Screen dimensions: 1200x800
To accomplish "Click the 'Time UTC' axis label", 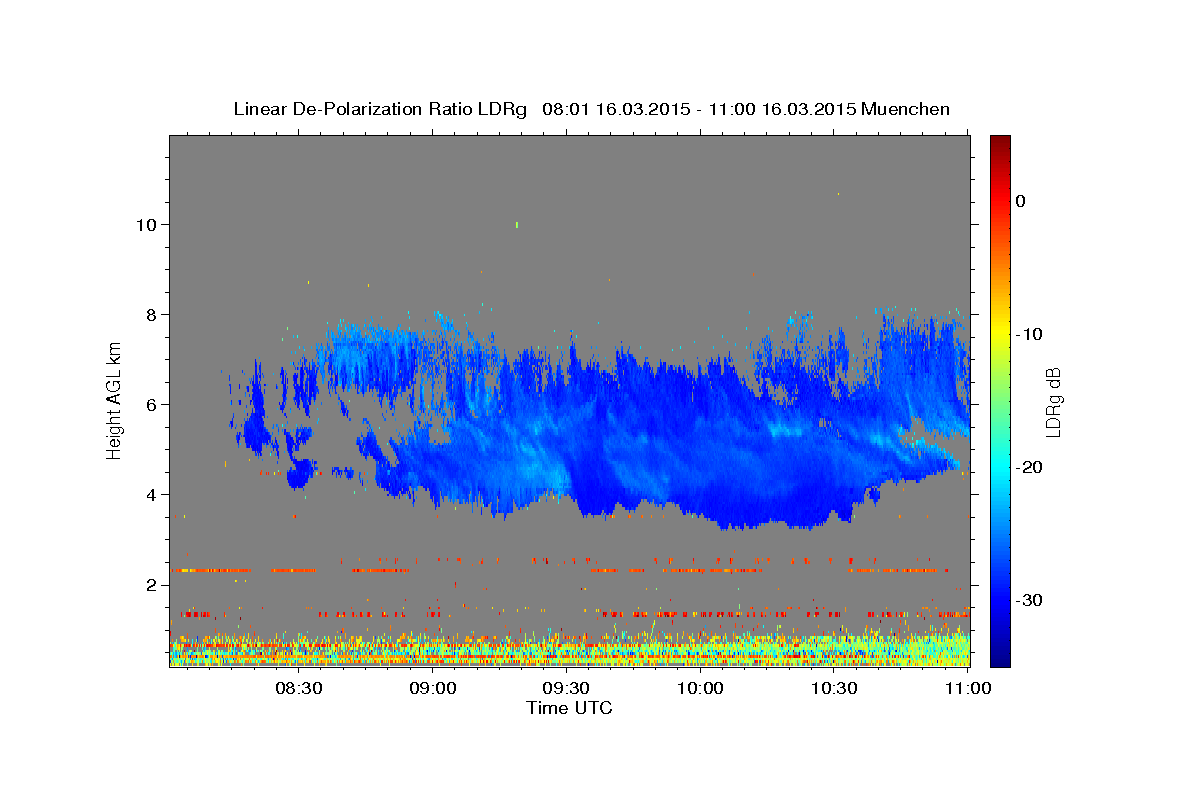I will point(569,708).
